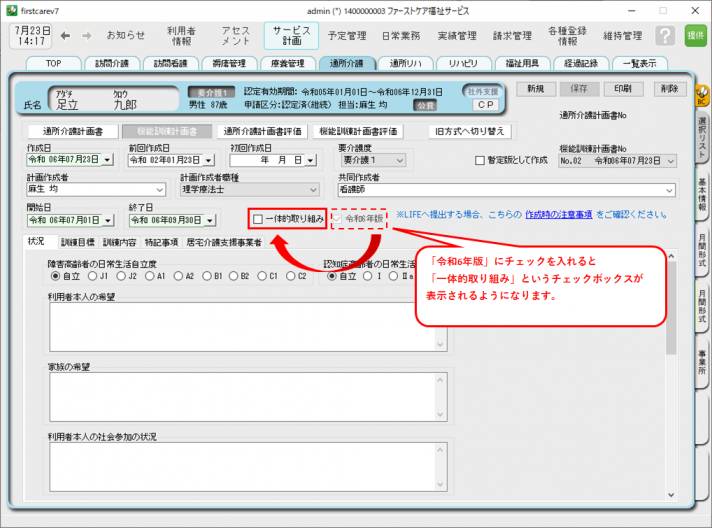Click the forward arrow navigation icon
This screenshot has width=712, height=528.
86,36
